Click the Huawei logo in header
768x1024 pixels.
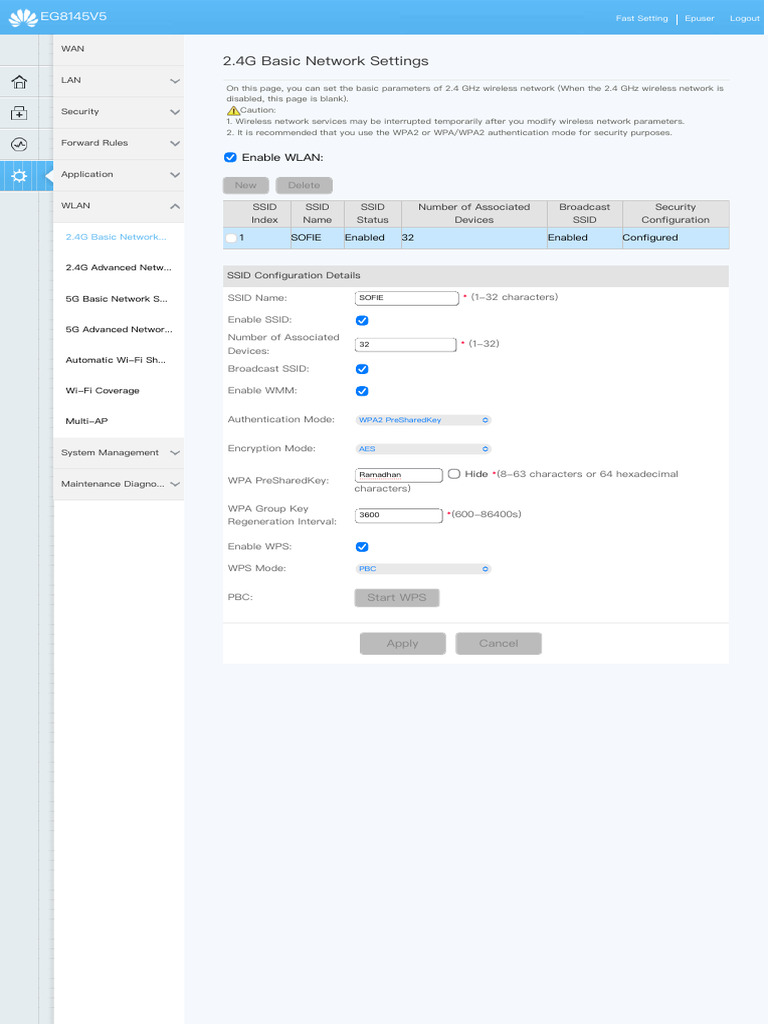[23, 18]
